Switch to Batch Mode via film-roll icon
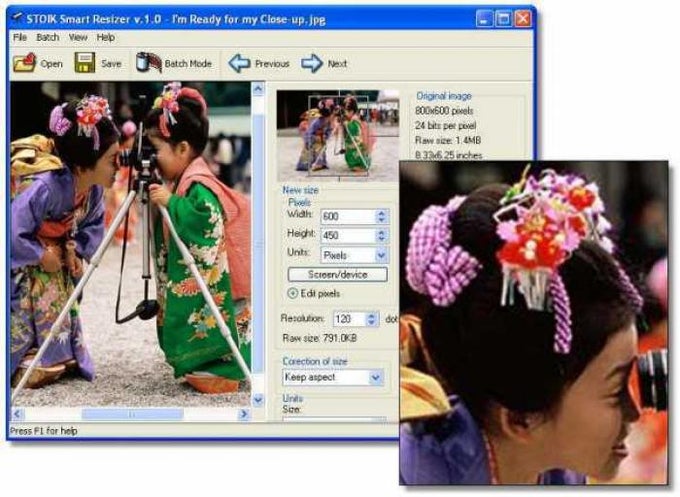This screenshot has width=680, height=497. [148, 63]
